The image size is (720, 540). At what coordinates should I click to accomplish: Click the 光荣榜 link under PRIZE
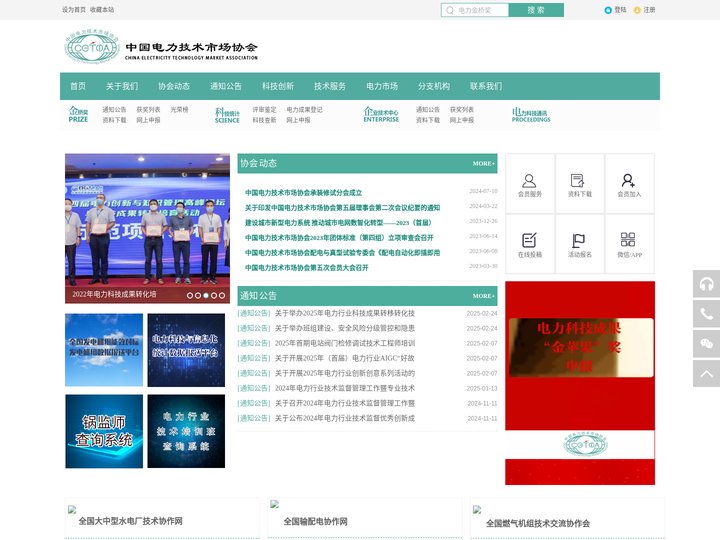pyautogui.click(x=179, y=110)
